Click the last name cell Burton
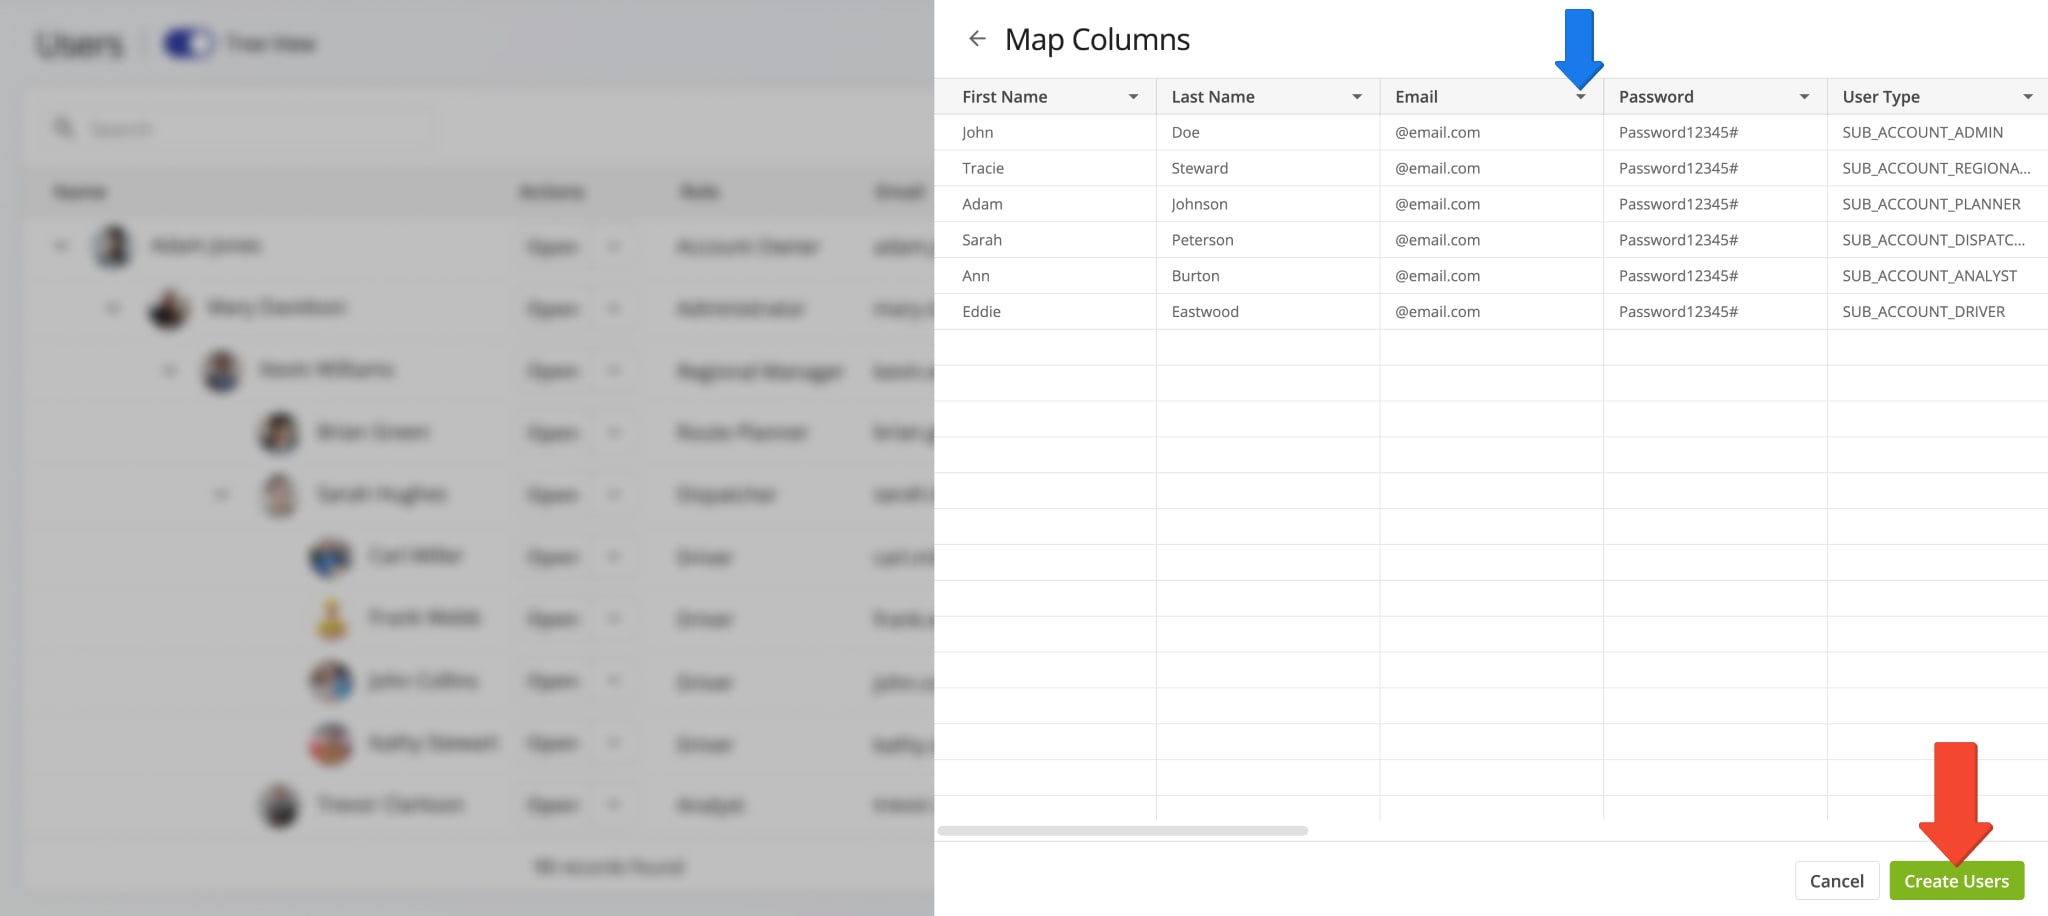 (1268, 276)
